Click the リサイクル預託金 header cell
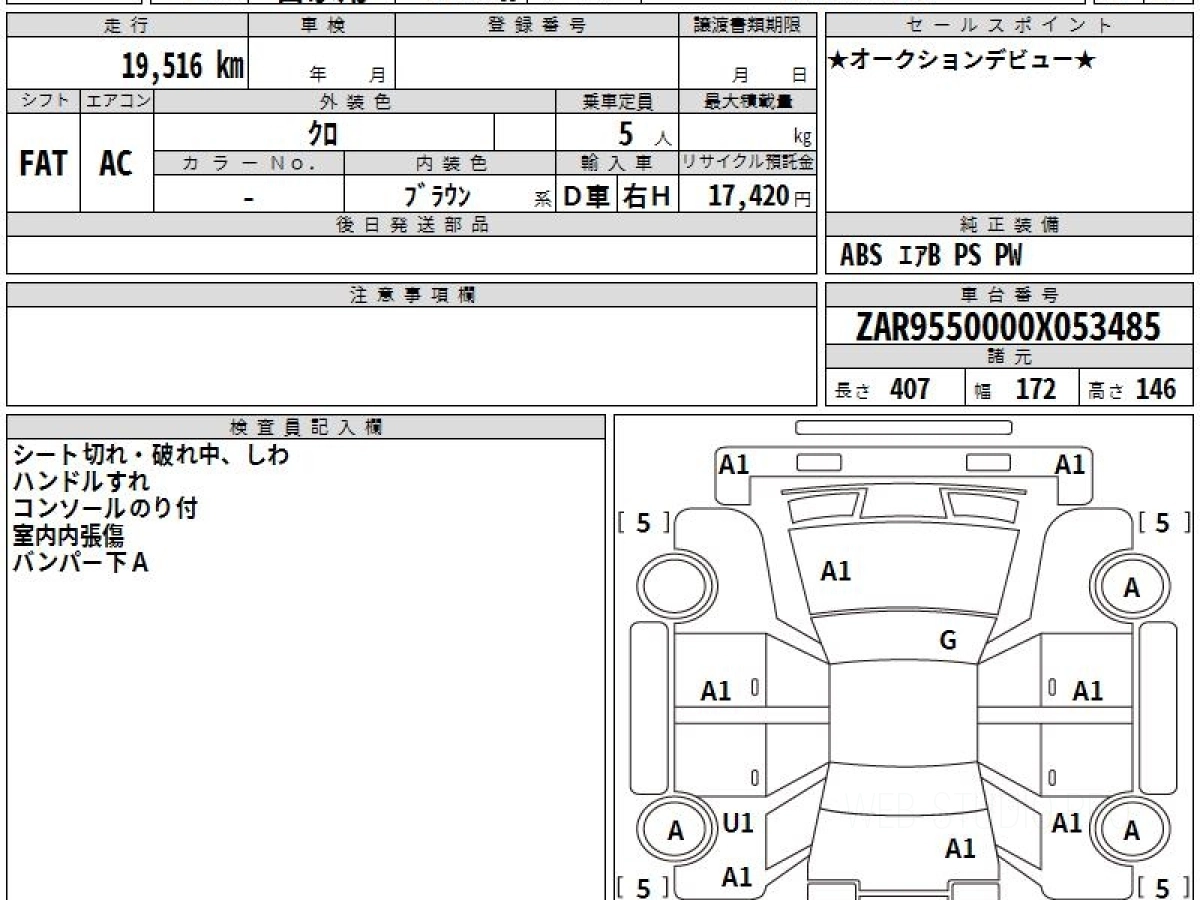Viewport: 1200px width, 900px height. pyautogui.click(x=748, y=163)
